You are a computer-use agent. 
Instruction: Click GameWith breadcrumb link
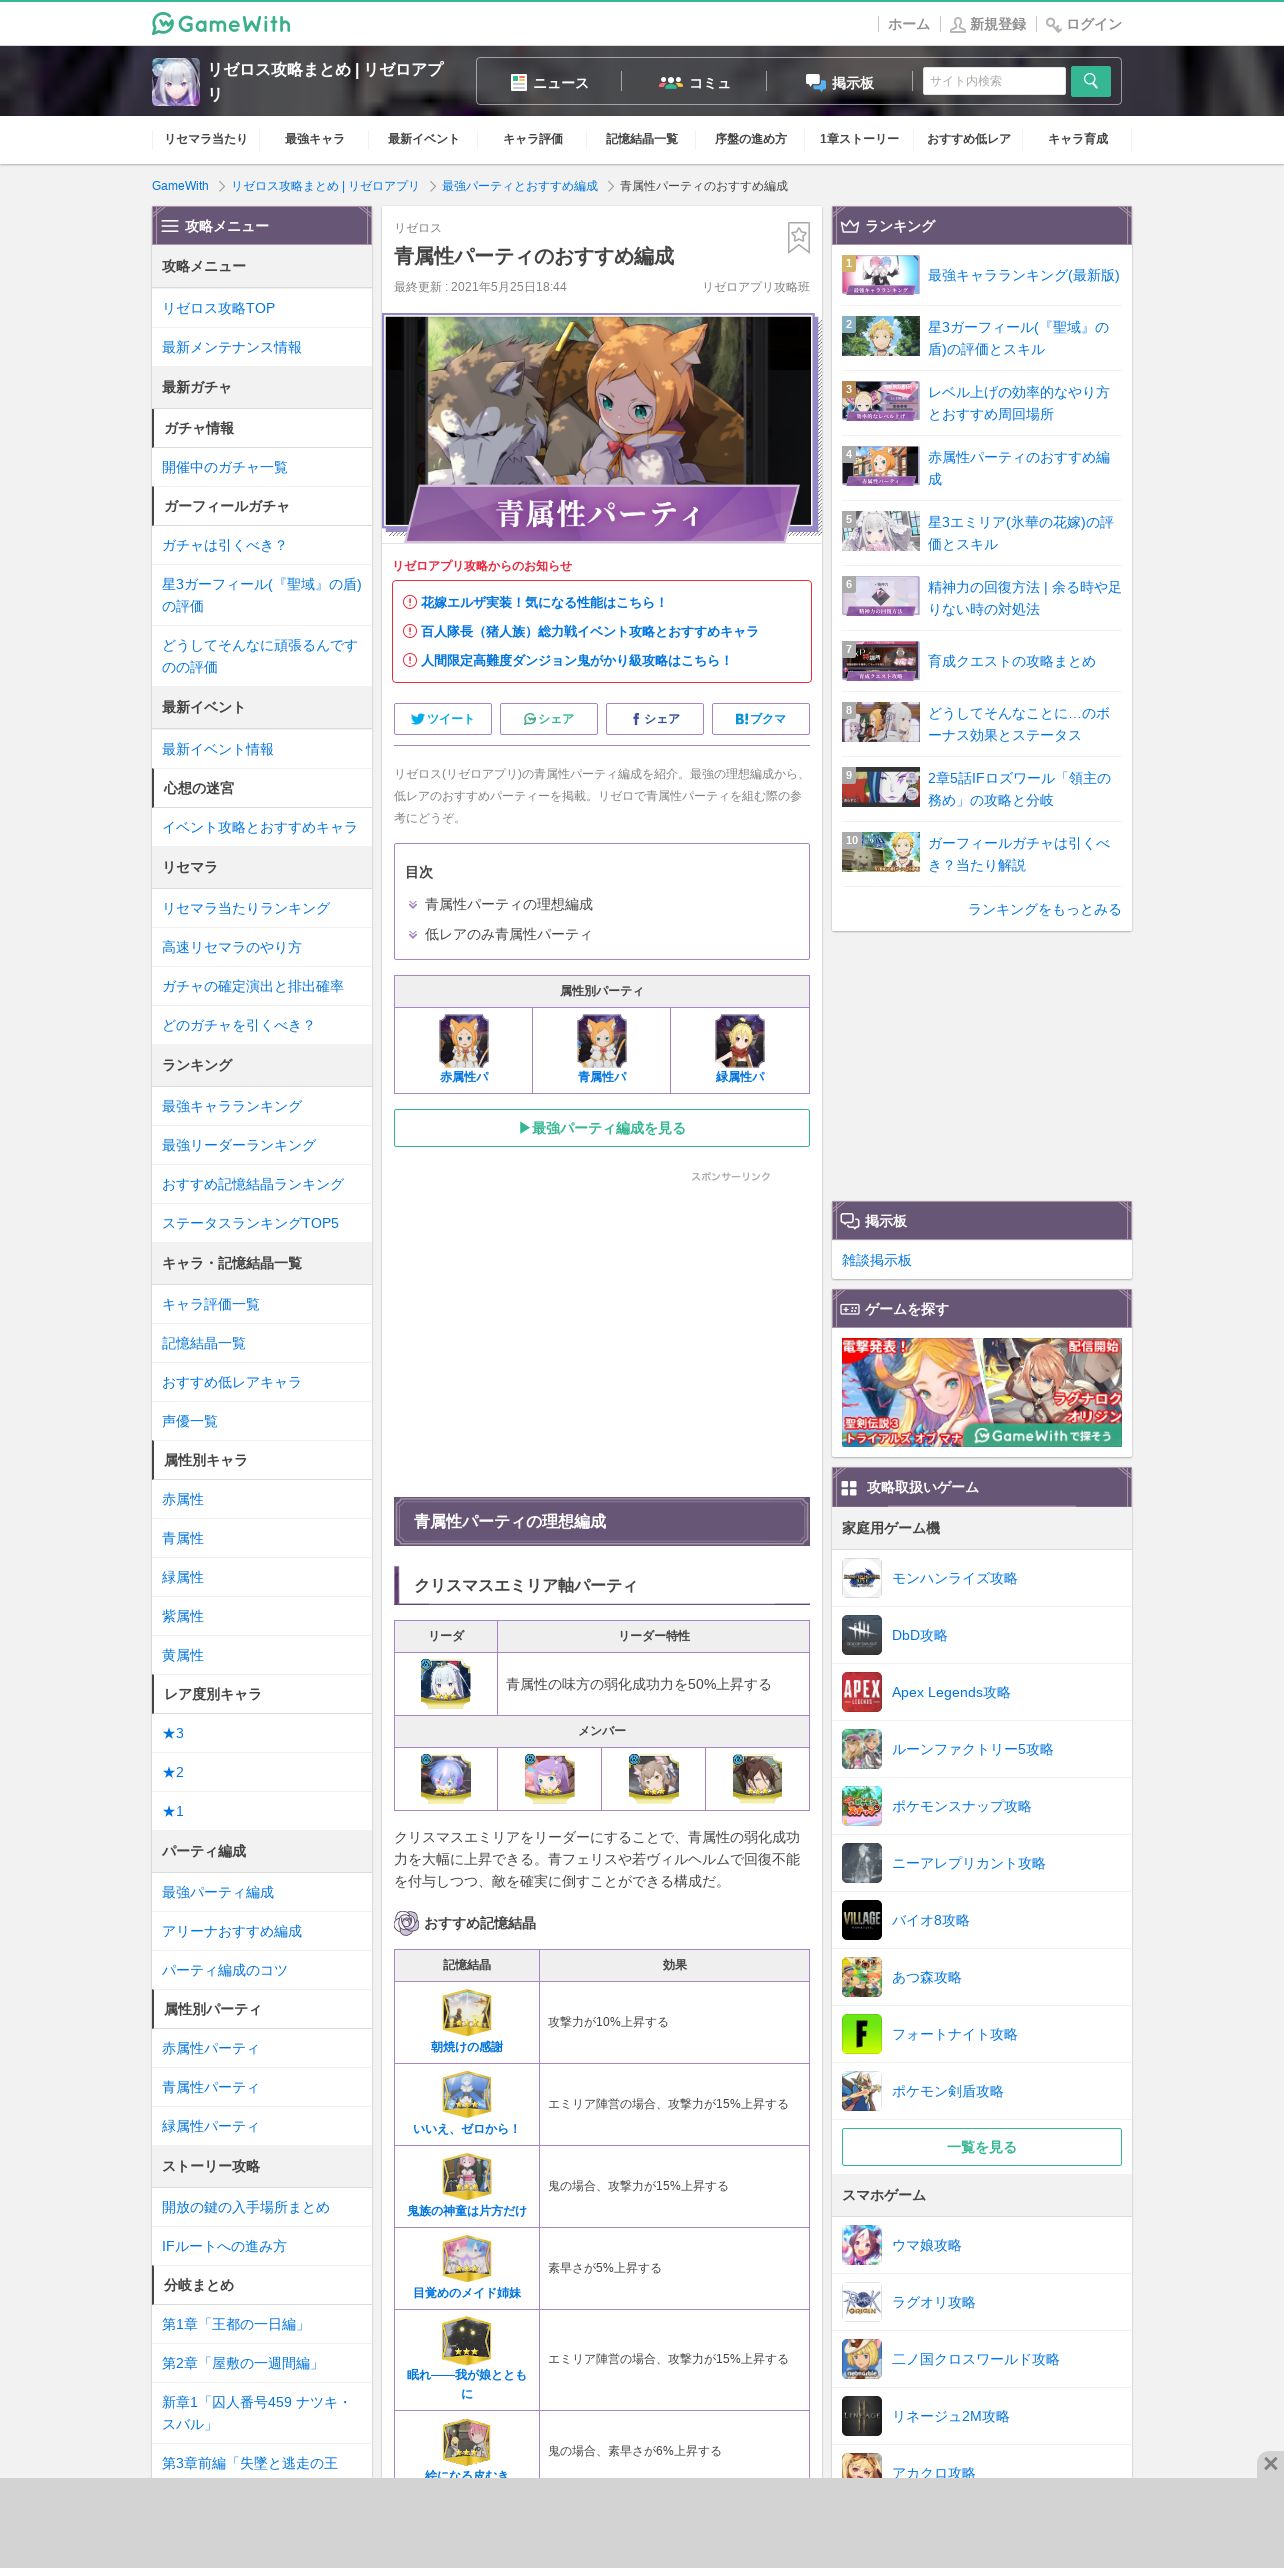point(180,186)
